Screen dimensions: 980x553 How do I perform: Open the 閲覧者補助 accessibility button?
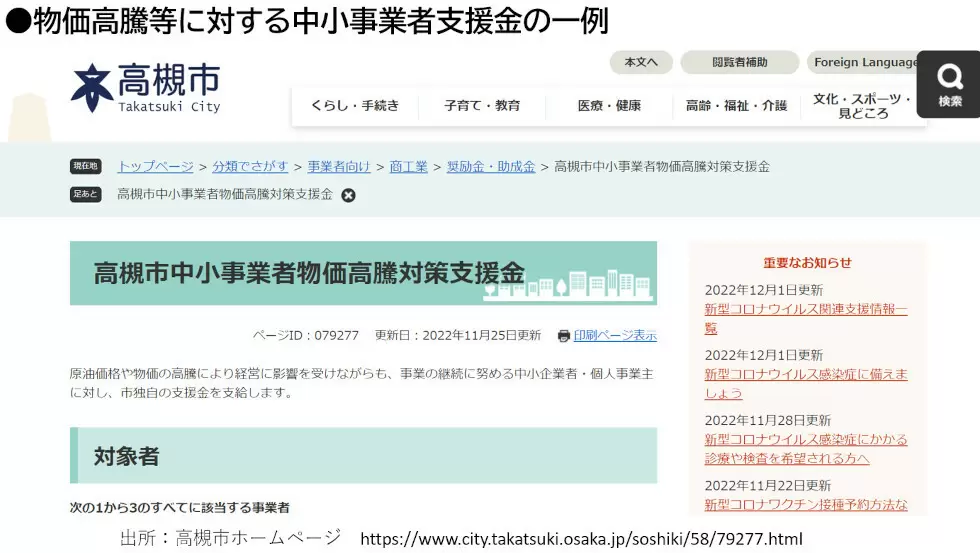pyautogui.click(x=740, y=62)
